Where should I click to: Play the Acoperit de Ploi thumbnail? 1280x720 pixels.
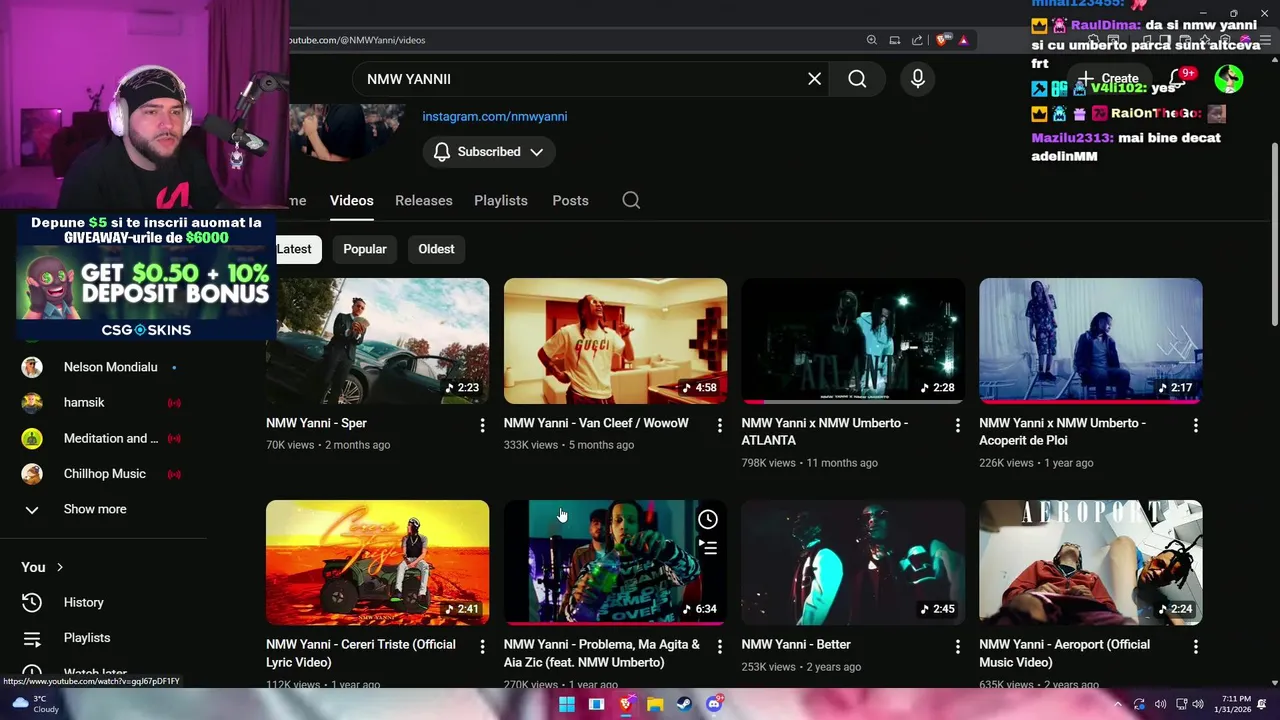(x=1090, y=341)
